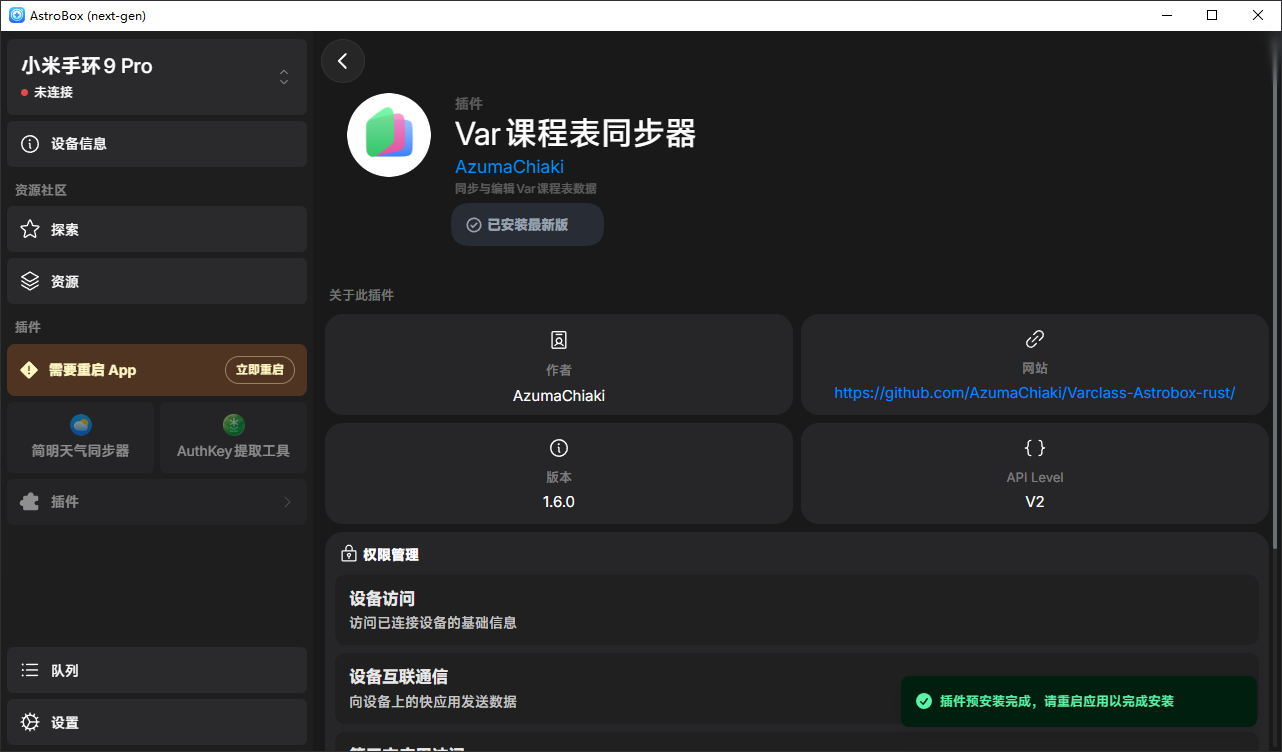Click the AstroBox app icon in title bar
Viewport: 1282px width, 752px height.
(x=17, y=15)
